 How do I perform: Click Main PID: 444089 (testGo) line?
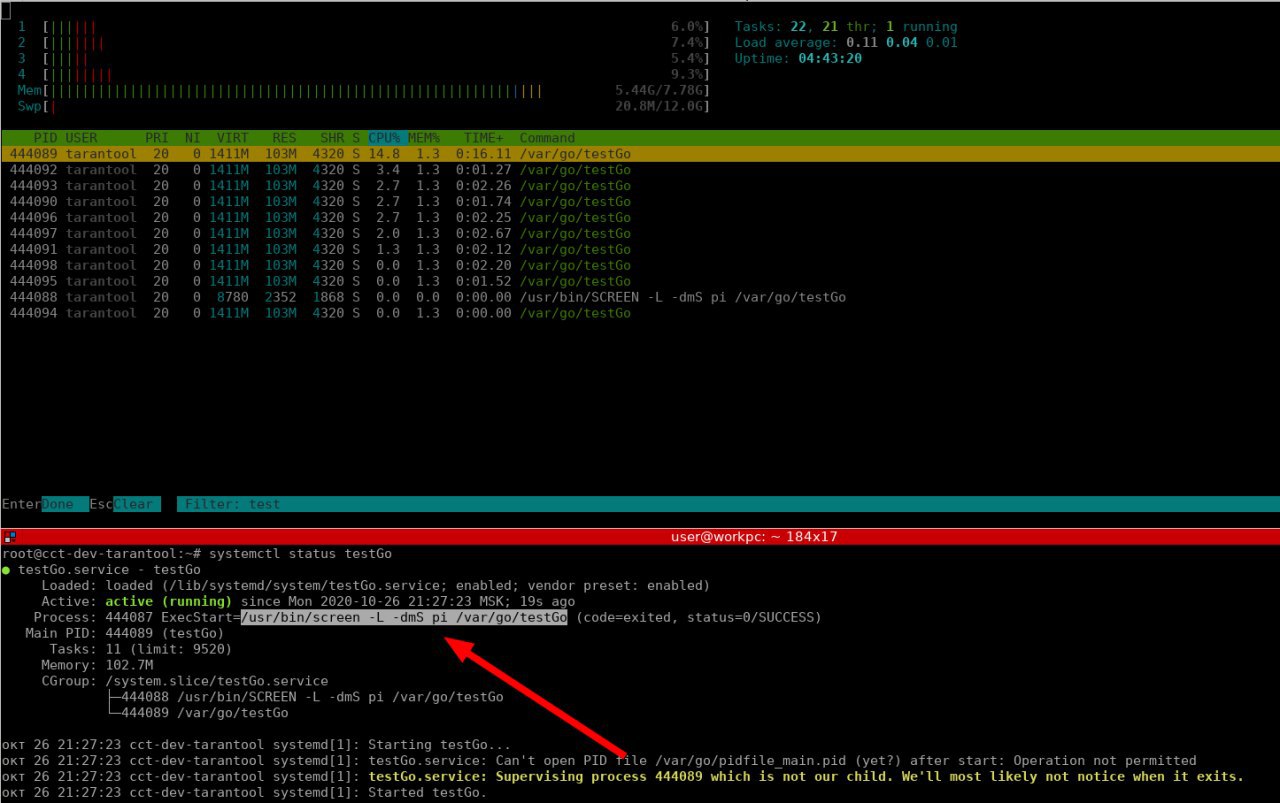pyautogui.click(x=123, y=633)
